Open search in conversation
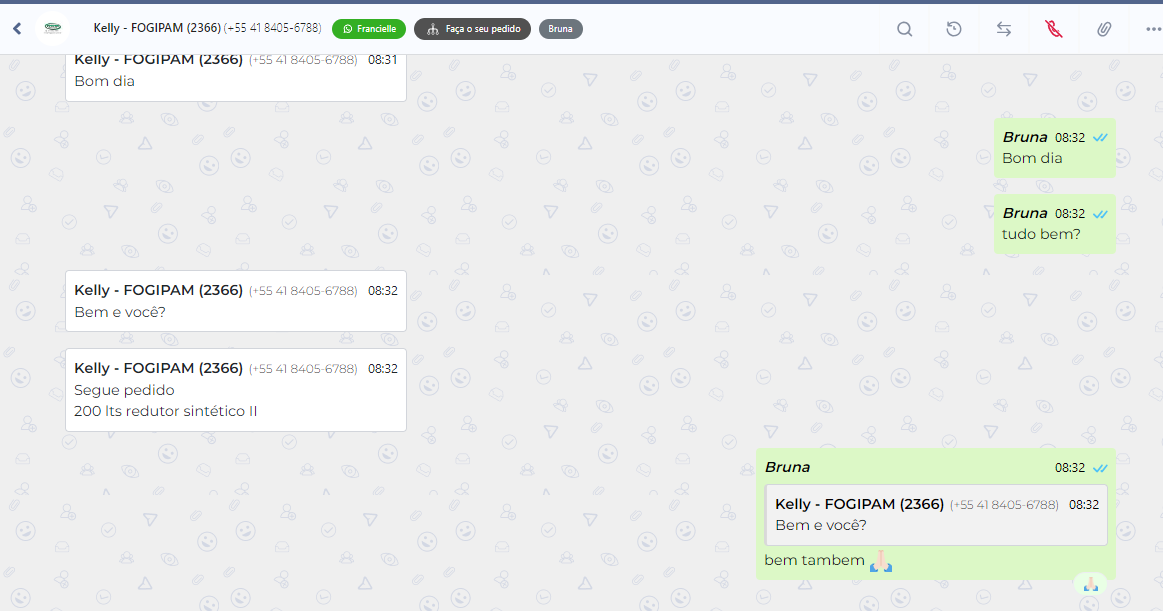The height and width of the screenshot is (611, 1163). (904, 29)
